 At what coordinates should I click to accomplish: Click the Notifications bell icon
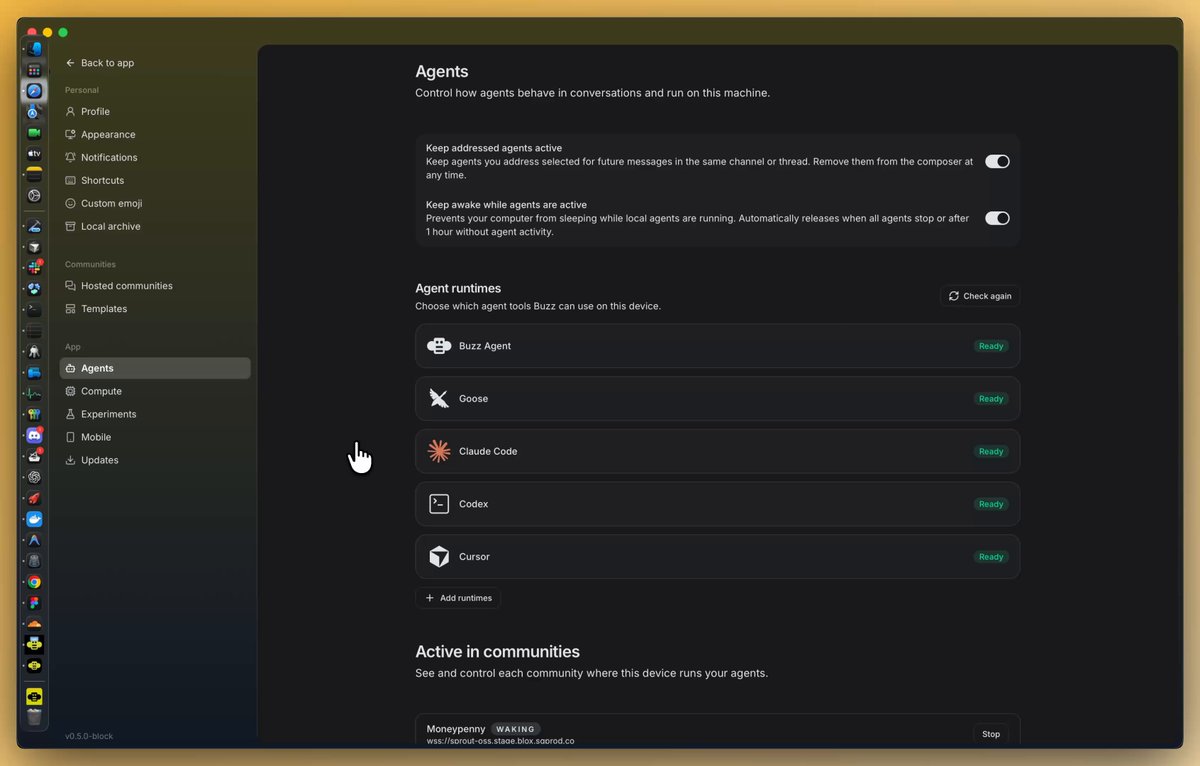70,158
